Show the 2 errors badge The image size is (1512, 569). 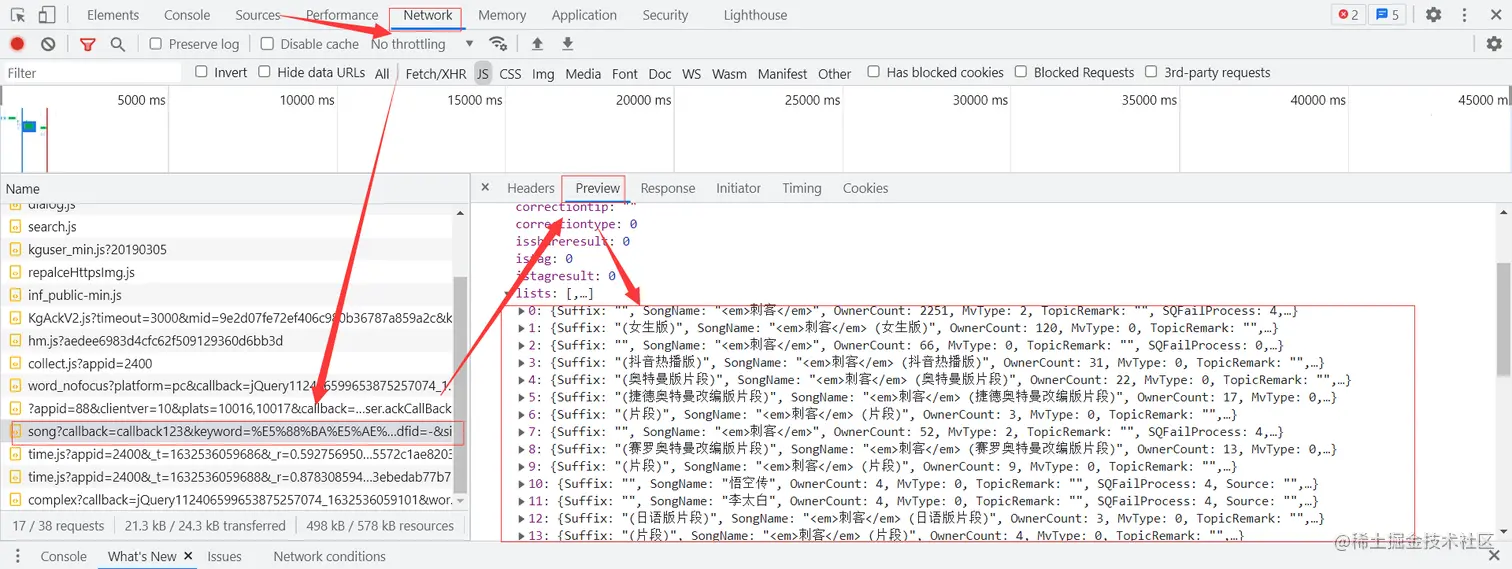pyautogui.click(x=1349, y=15)
